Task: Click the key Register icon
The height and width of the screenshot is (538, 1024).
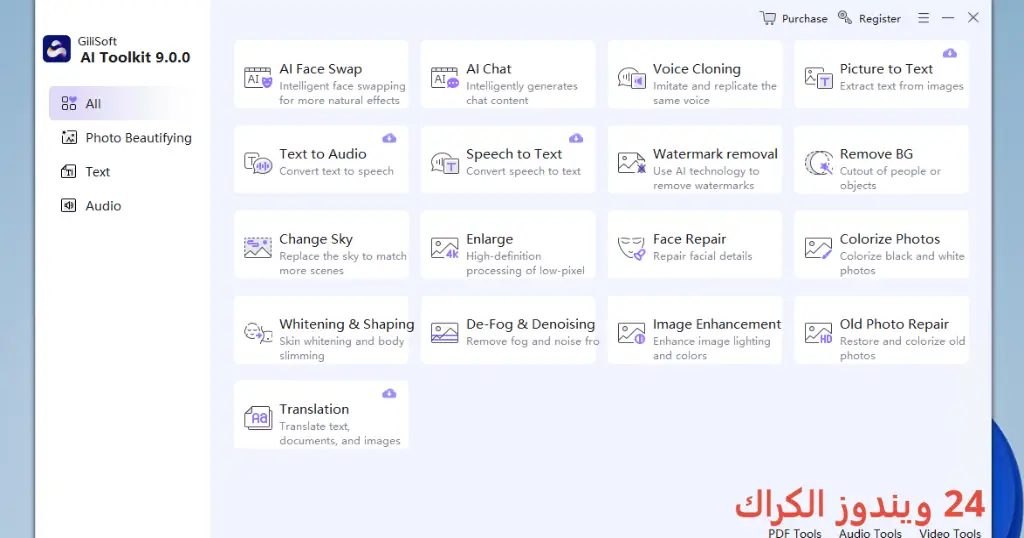Action: 845,18
